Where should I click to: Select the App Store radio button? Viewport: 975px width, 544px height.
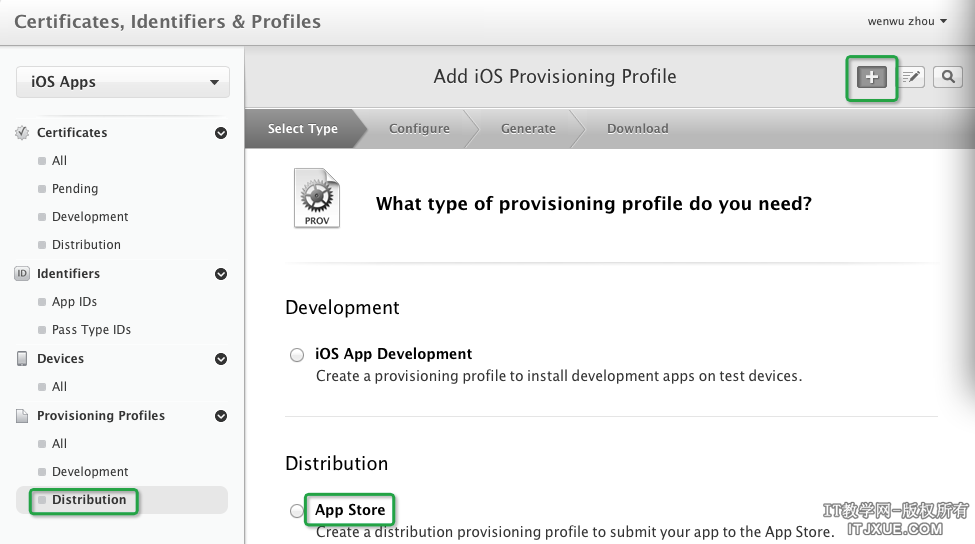click(297, 511)
